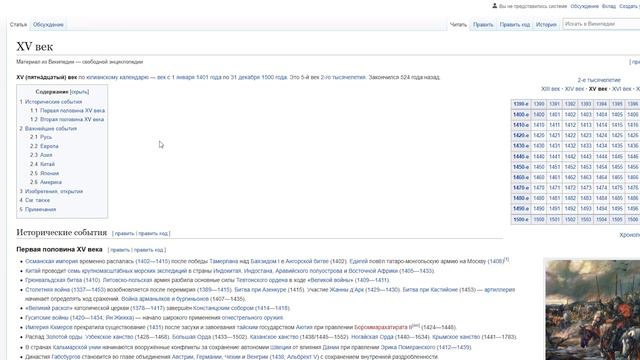Open year 1410 in table
The height and width of the screenshot is (360, 640).
coord(539,125)
